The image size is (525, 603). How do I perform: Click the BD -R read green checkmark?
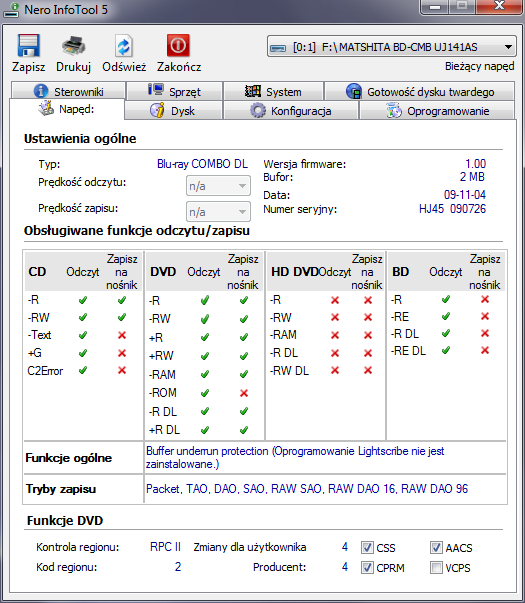(446, 299)
